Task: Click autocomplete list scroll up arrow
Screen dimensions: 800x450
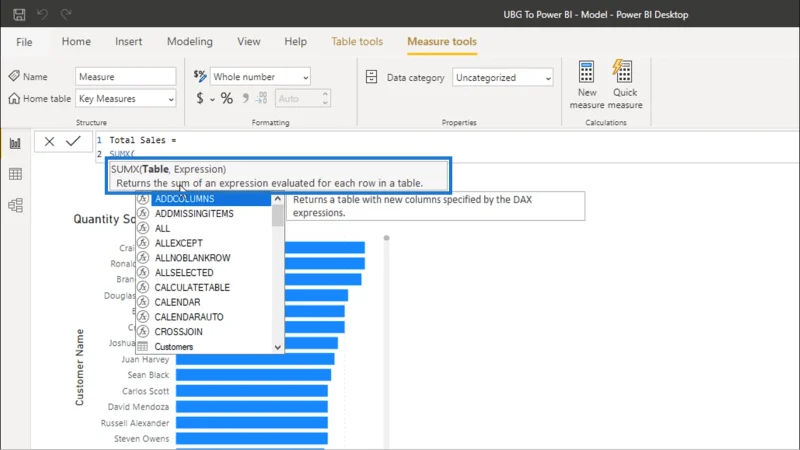Action: tap(278, 198)
